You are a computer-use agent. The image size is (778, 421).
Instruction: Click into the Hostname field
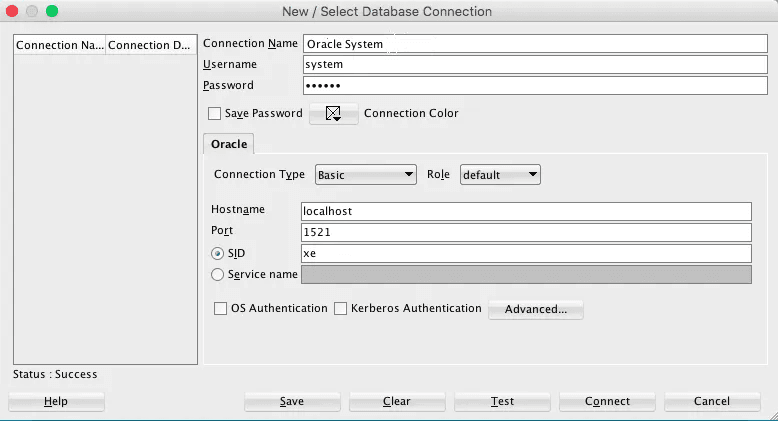(526, 212)
